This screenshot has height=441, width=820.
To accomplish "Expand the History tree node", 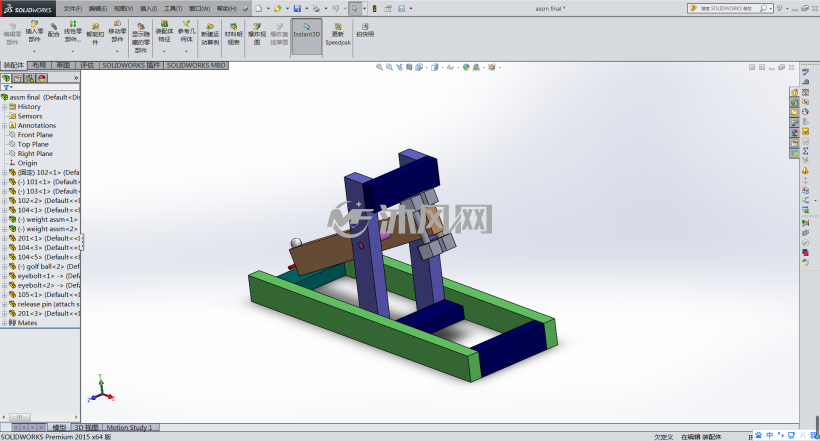I will click(x=5, y=107).
